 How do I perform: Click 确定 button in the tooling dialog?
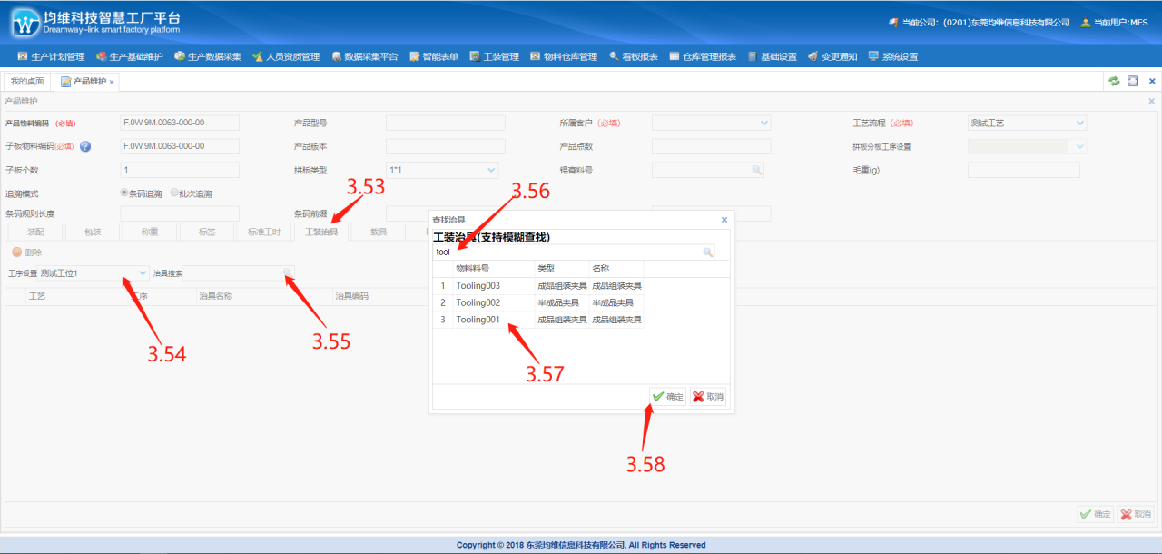pyautogui.click(x=667, y=397)
